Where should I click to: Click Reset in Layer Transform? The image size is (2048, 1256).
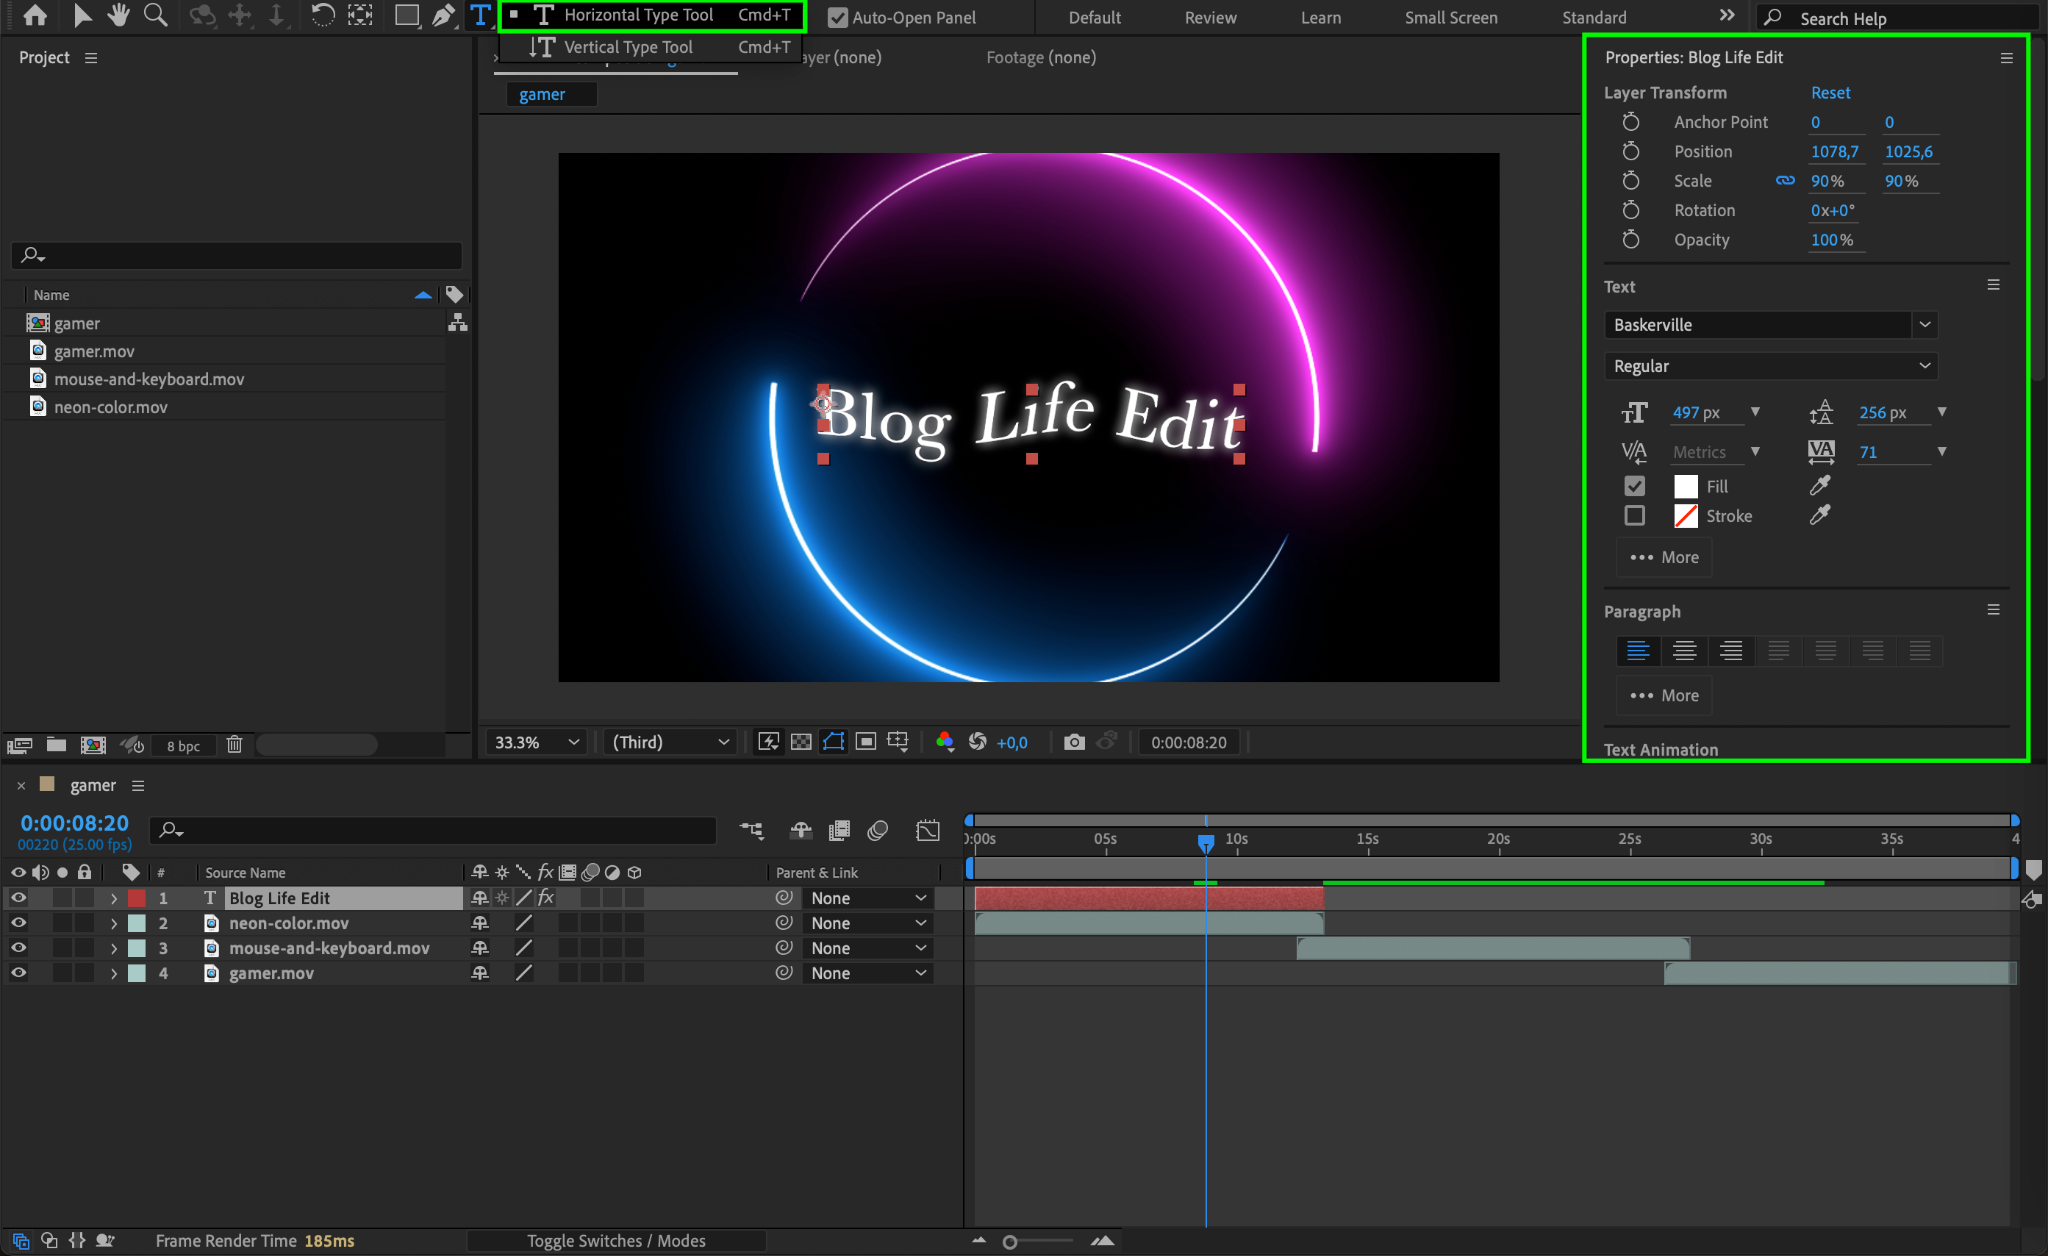coord(1830,92)
